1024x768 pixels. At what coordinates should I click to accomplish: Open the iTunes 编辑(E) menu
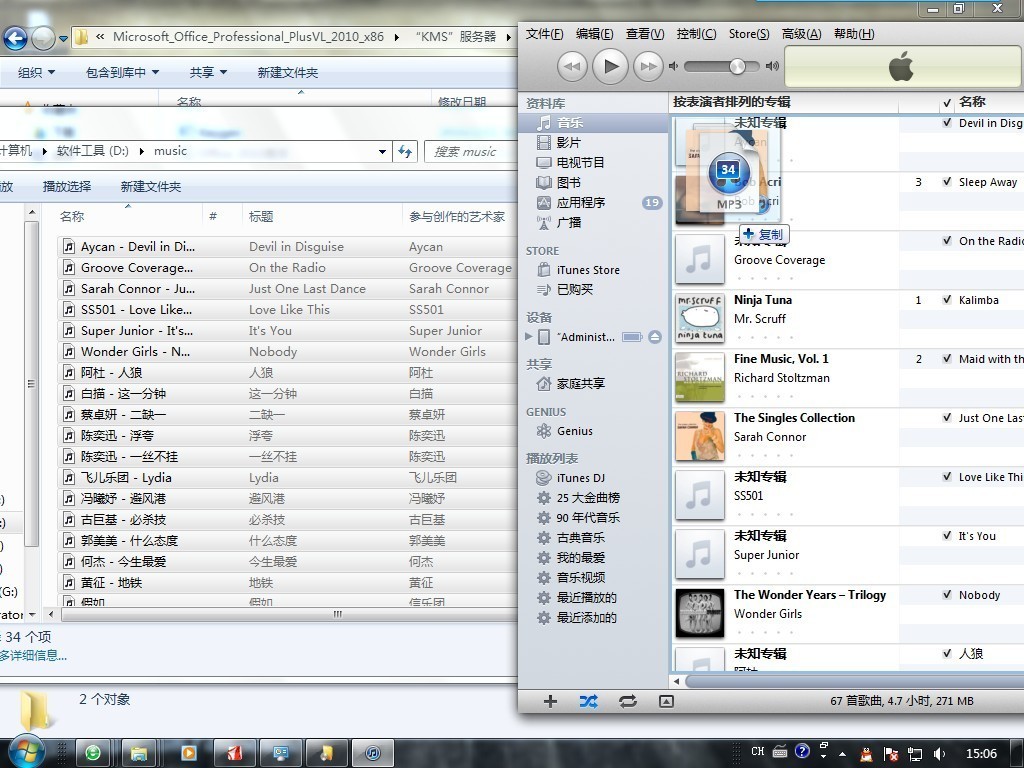[594, 34]
